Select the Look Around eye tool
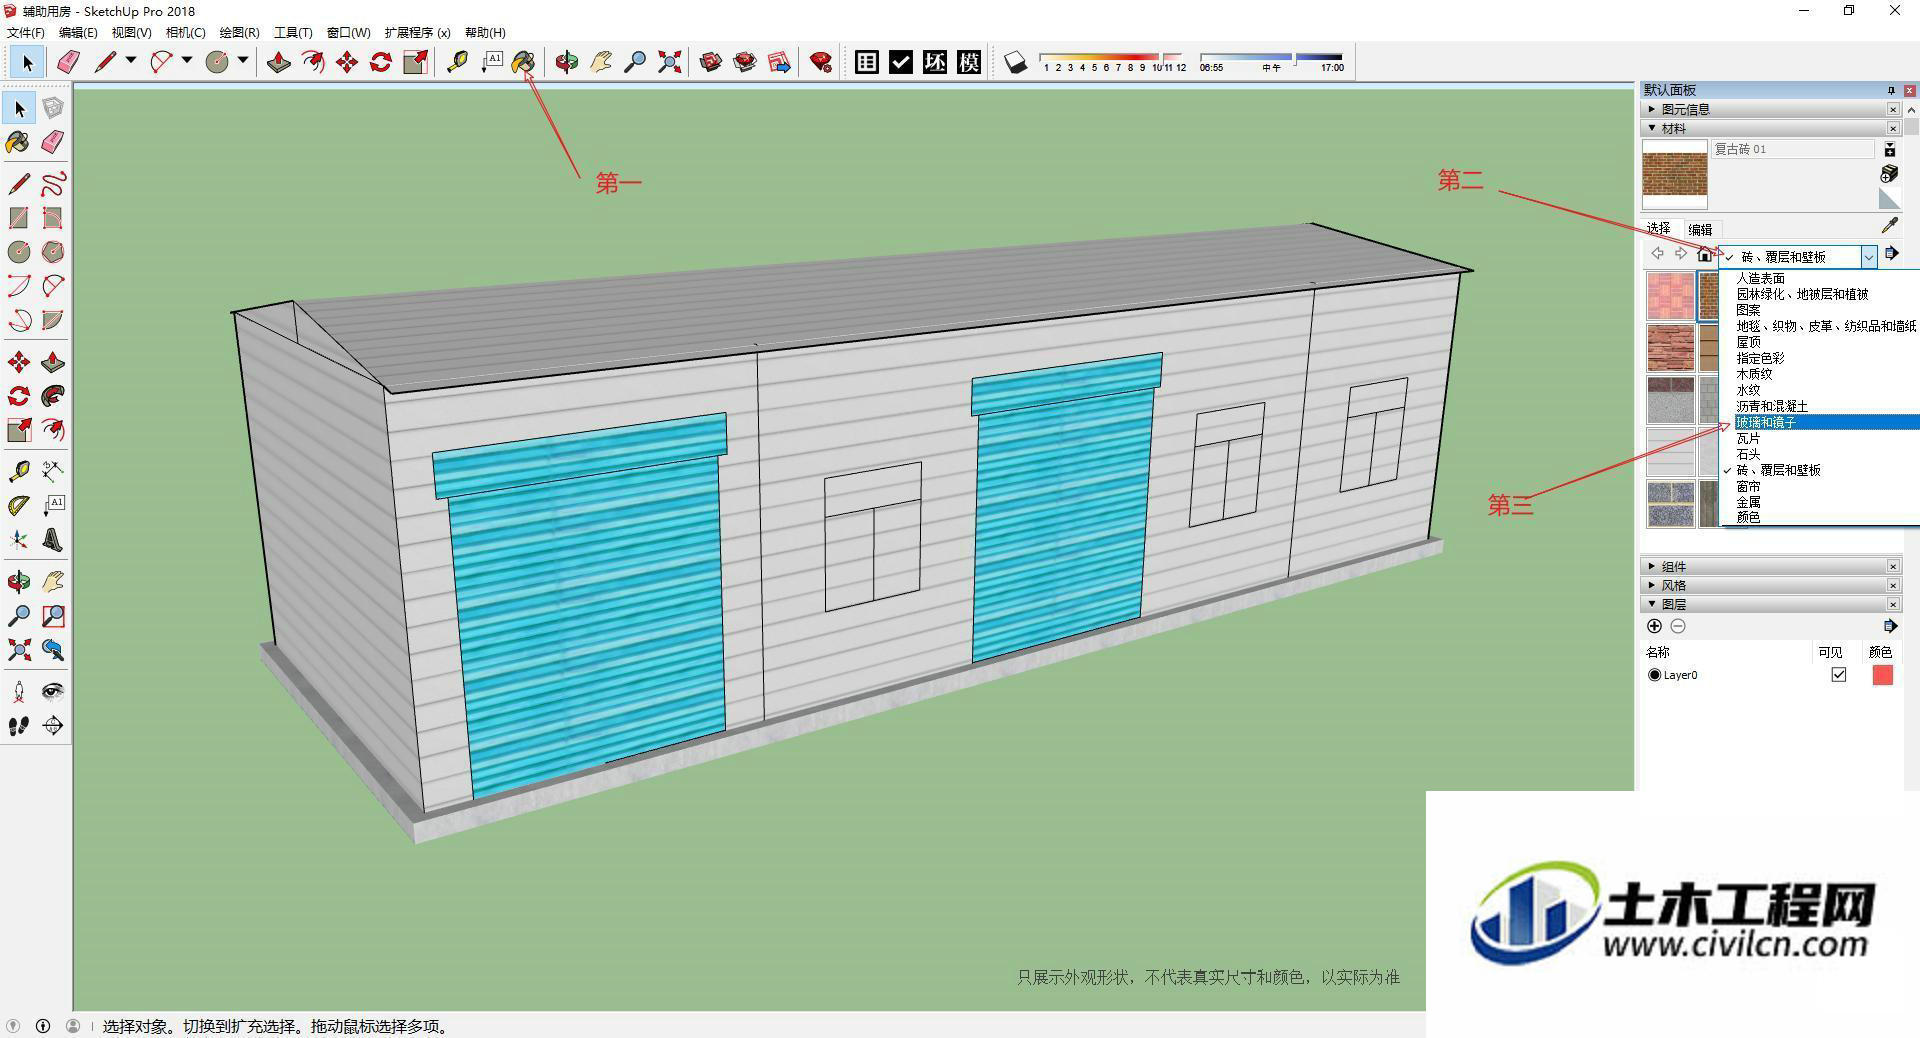1920x1038 pixels. 53,692
